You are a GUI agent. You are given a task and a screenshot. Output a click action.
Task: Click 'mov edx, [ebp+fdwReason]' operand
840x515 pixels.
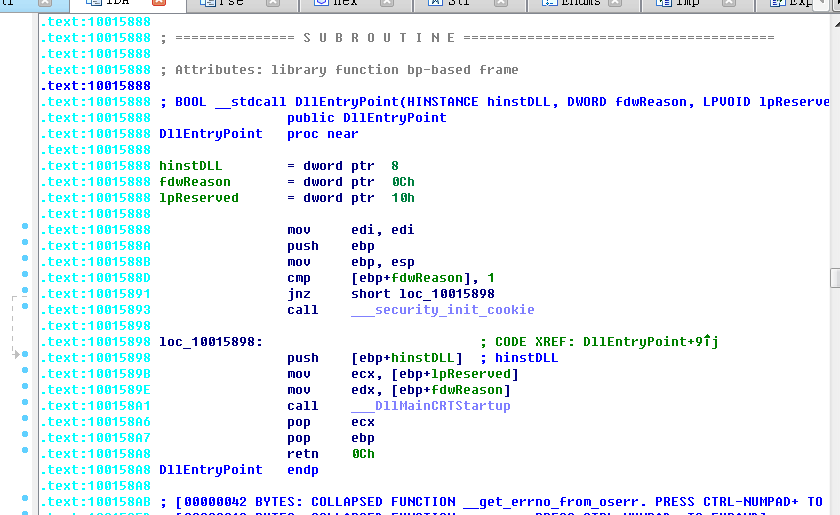click(x=431, y=390)
